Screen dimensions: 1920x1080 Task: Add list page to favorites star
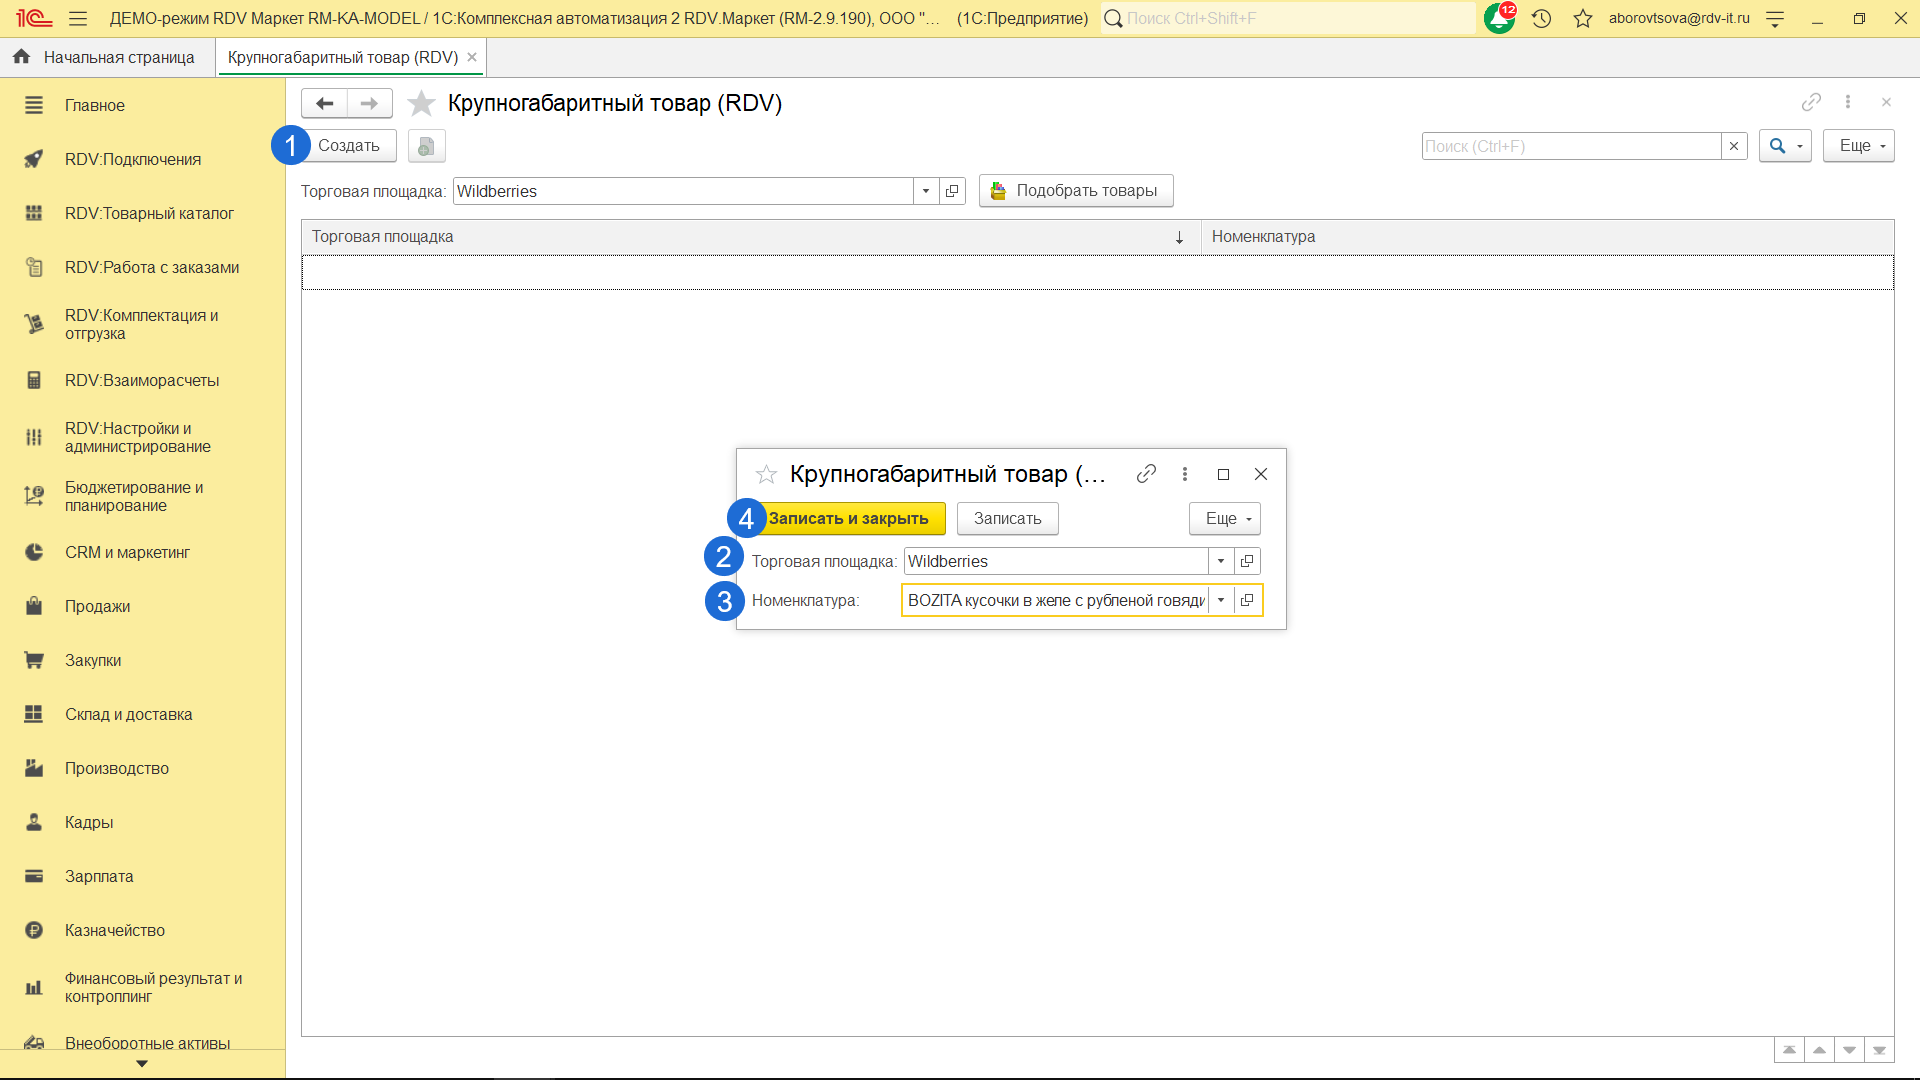coord(422,103)
